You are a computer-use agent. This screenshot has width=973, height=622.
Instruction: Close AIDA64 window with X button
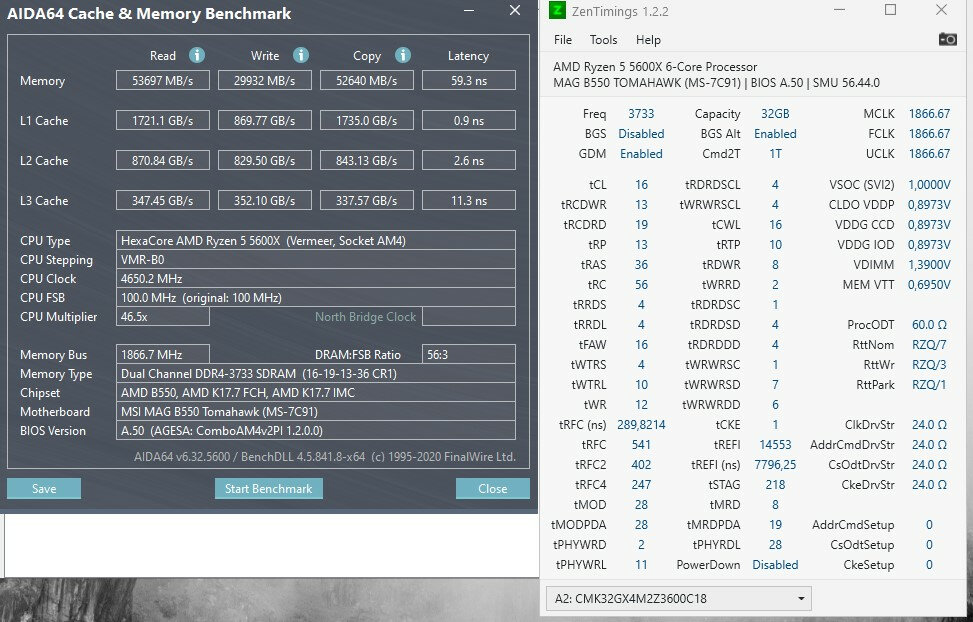[x=514, y=11]
